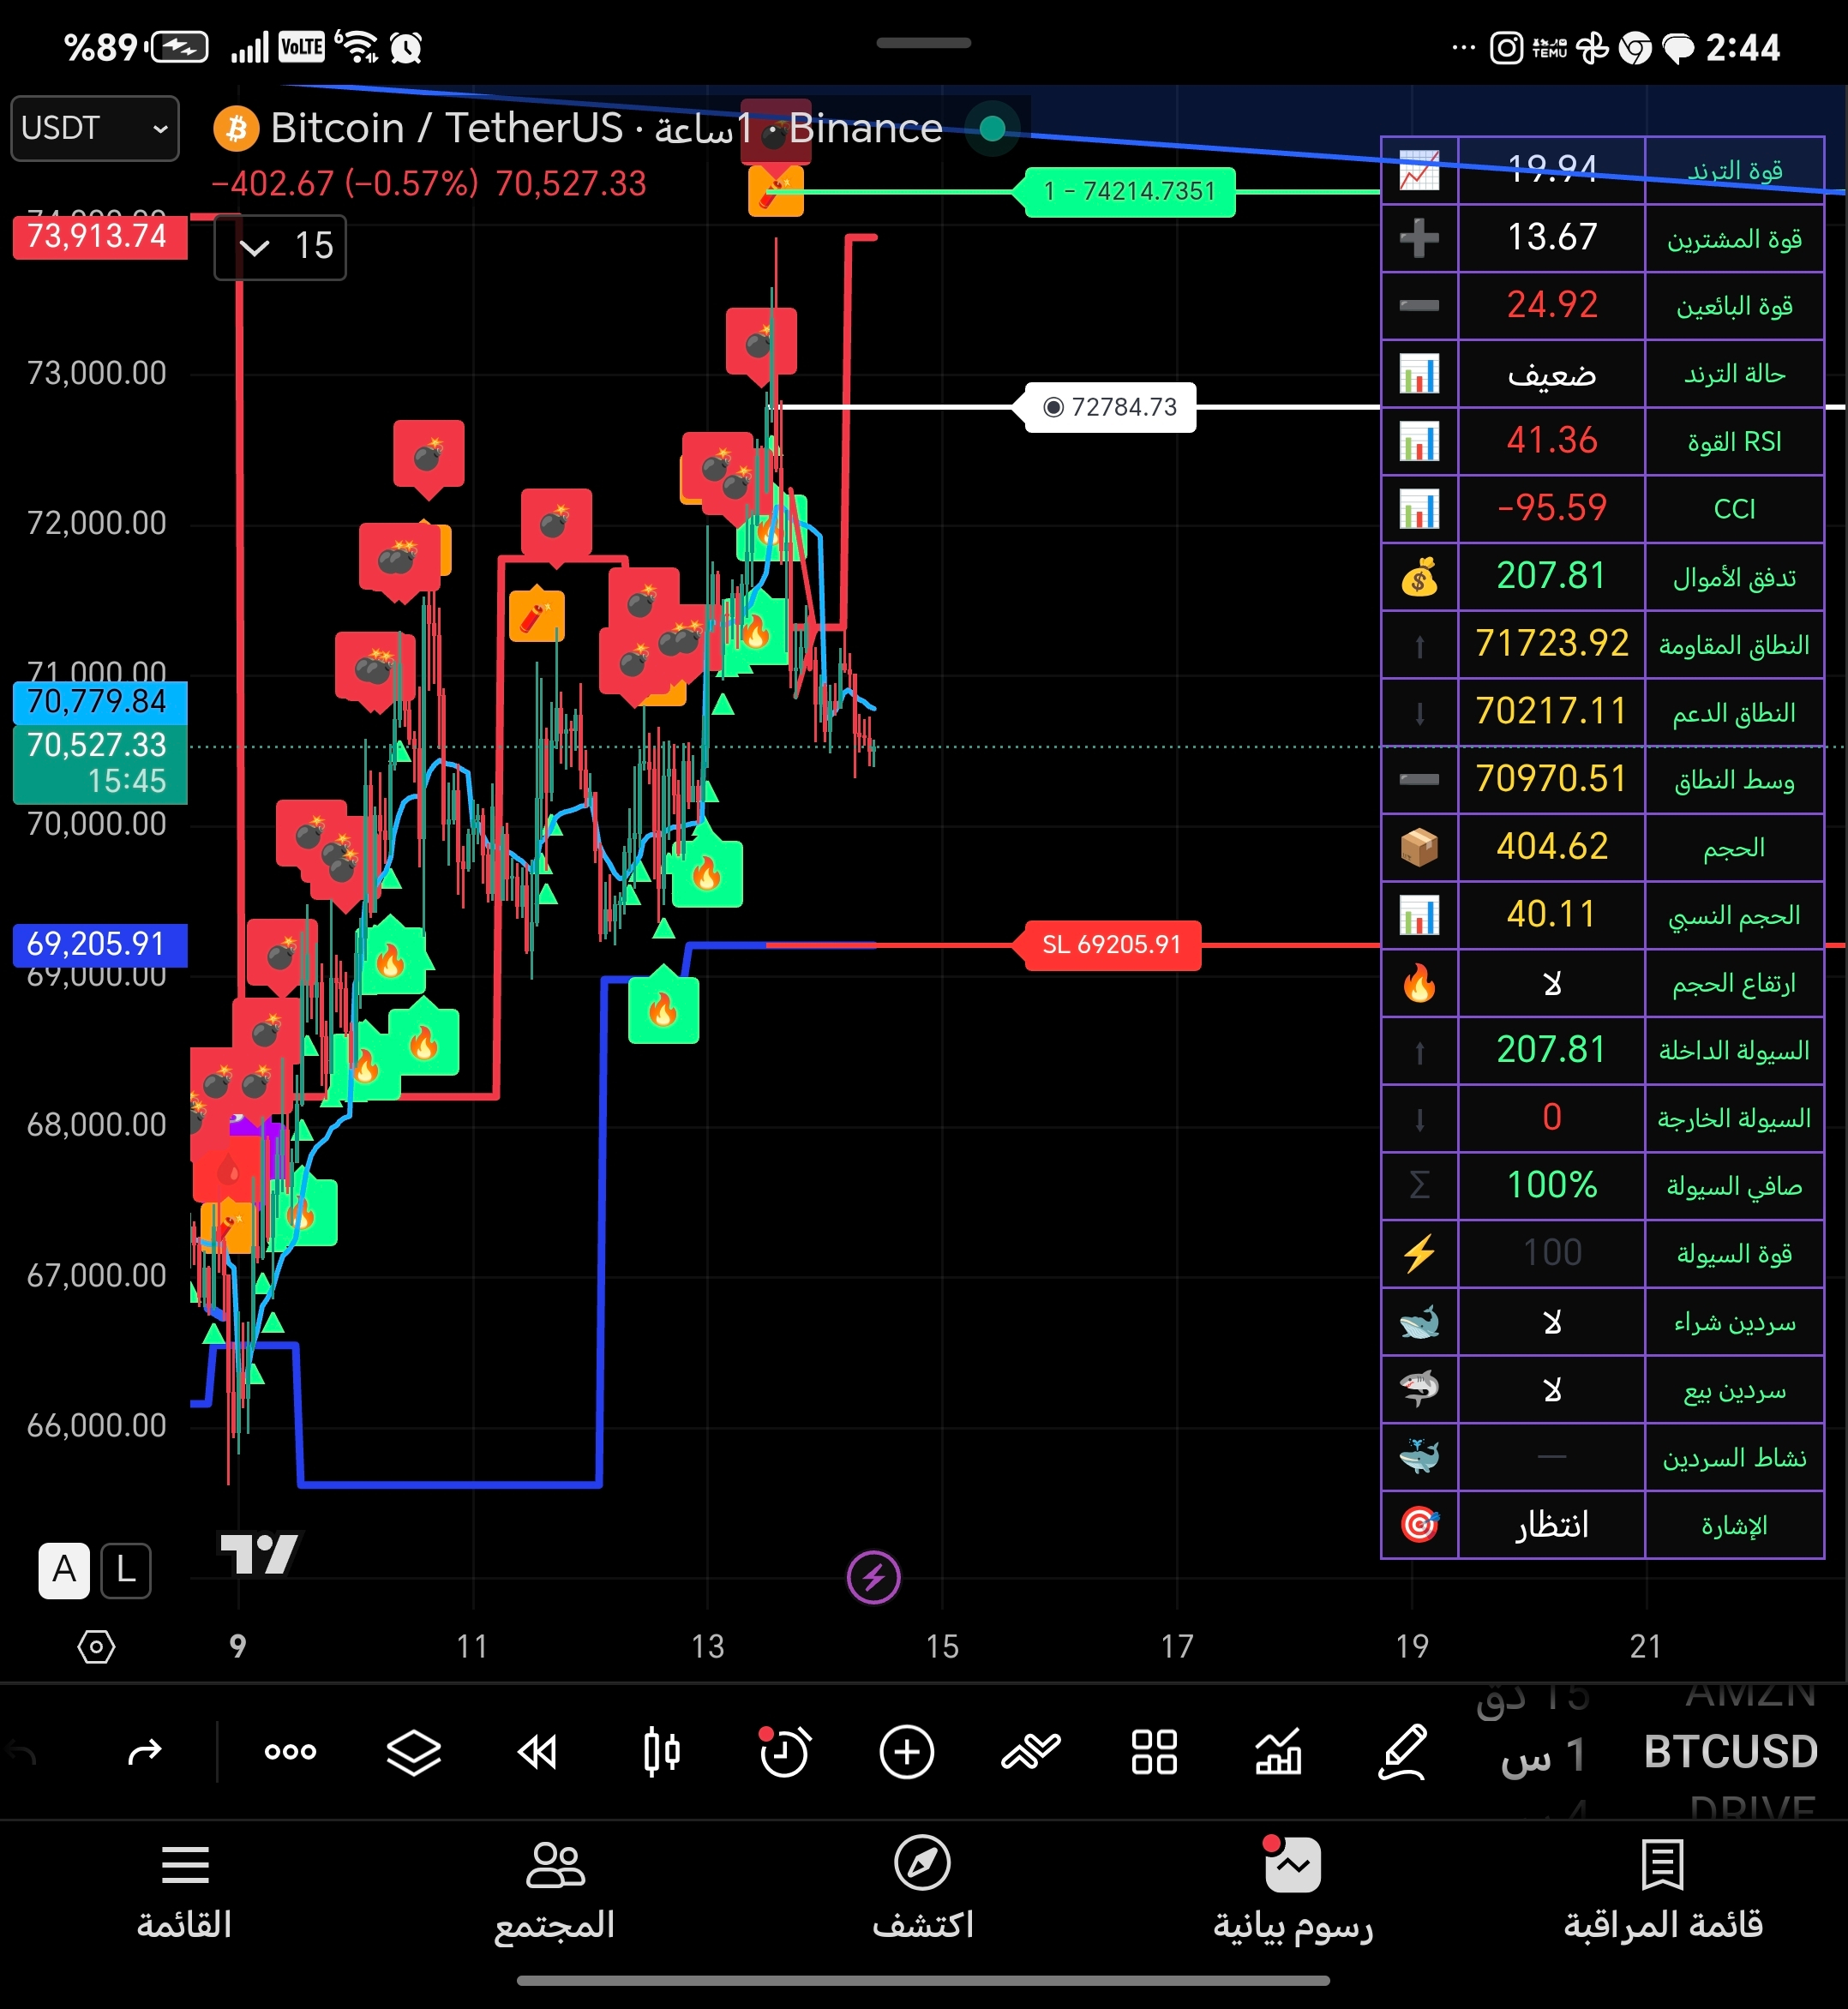Open the three-dots more options menu

coord(290,1752)
